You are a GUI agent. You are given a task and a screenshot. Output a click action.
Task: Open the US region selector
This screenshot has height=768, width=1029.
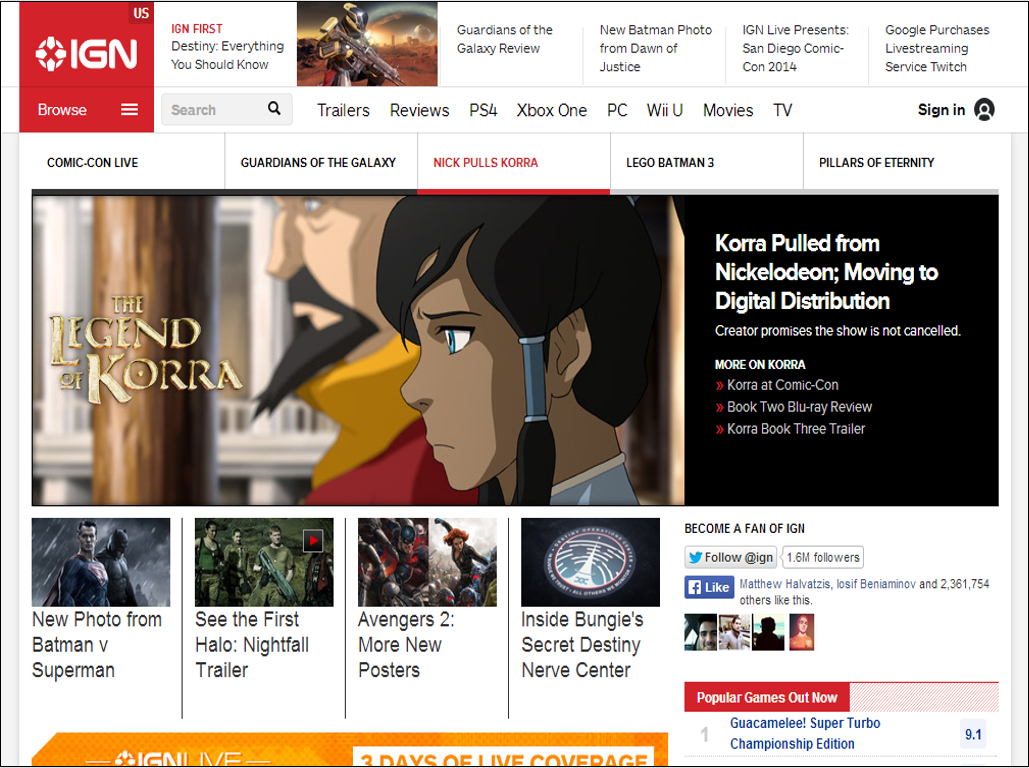click(x=141, y=14)
